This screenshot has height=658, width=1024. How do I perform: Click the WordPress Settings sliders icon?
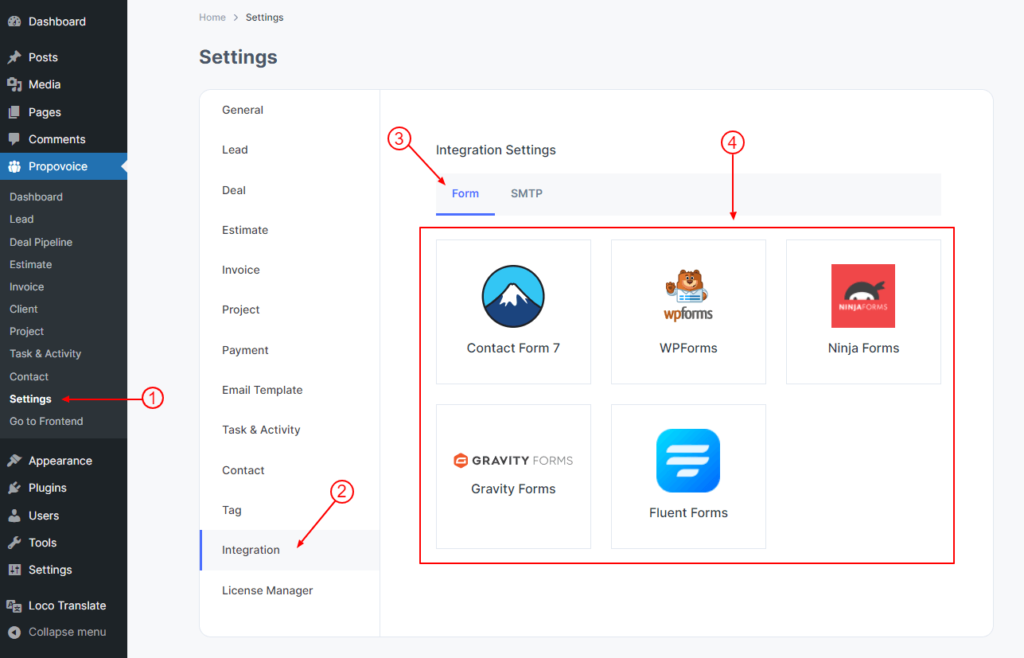pos(14,570)
